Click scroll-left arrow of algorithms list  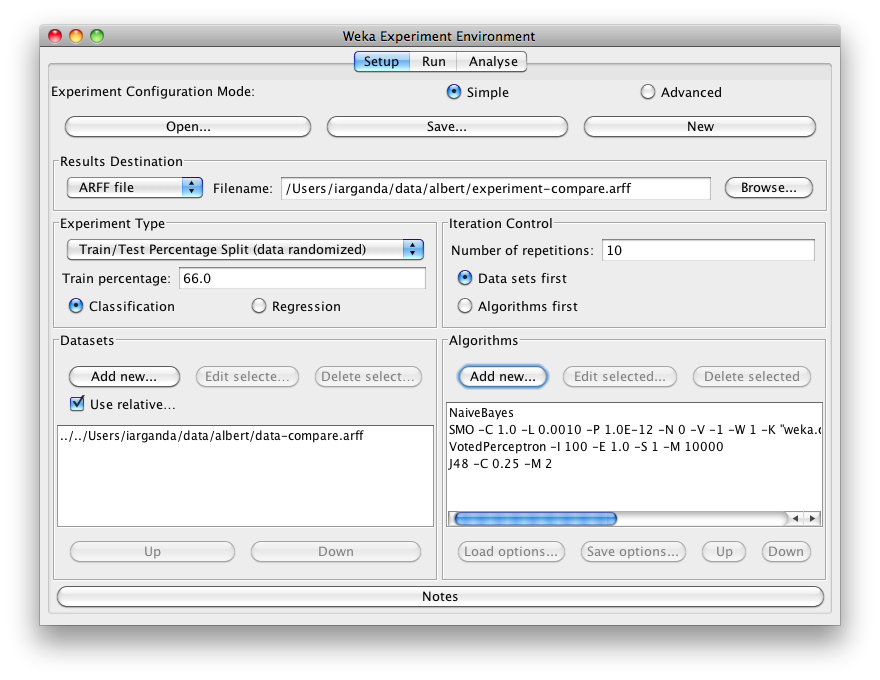pyautogui.click(x=795, y=518)
